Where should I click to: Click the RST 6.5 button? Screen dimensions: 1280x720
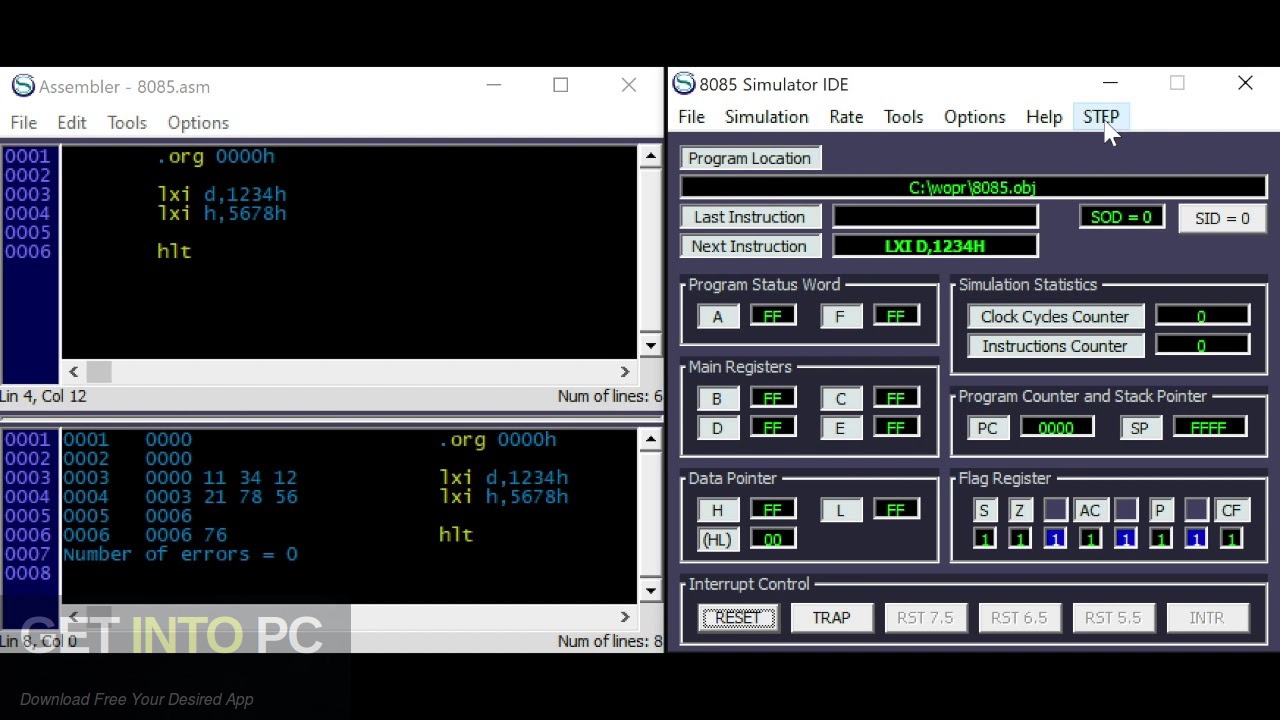click(x=1019, y=618)
